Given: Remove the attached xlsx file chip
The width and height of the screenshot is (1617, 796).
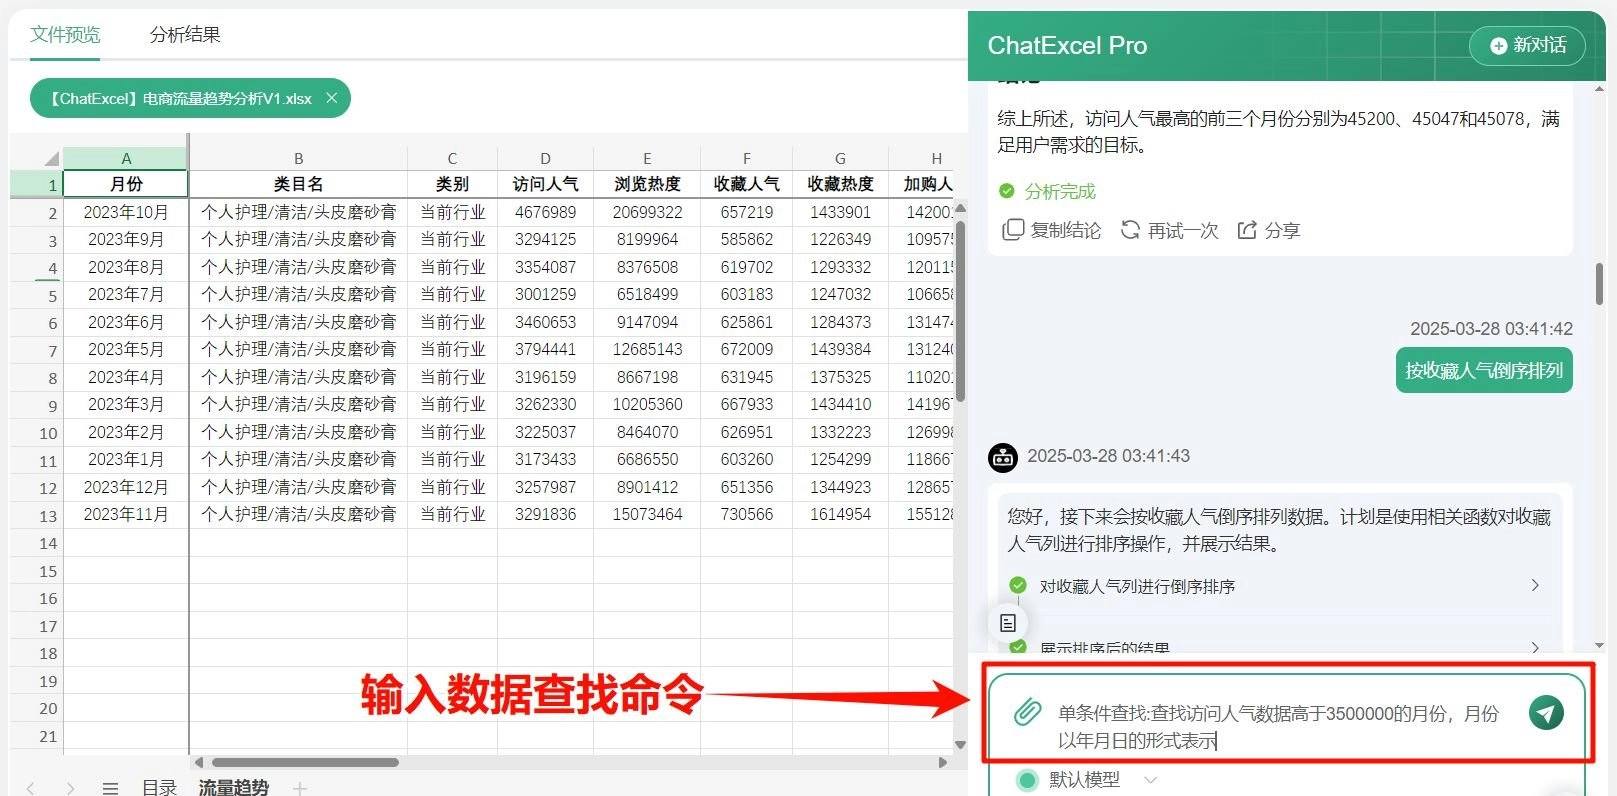Looking at the screenshot, I should 332,98.
